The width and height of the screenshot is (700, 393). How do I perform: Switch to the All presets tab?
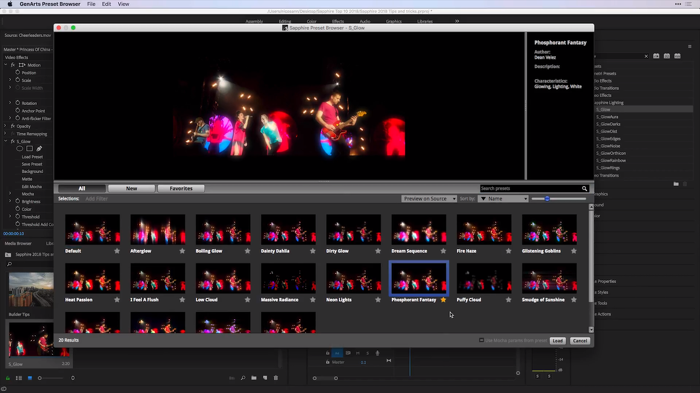point(82,188)
